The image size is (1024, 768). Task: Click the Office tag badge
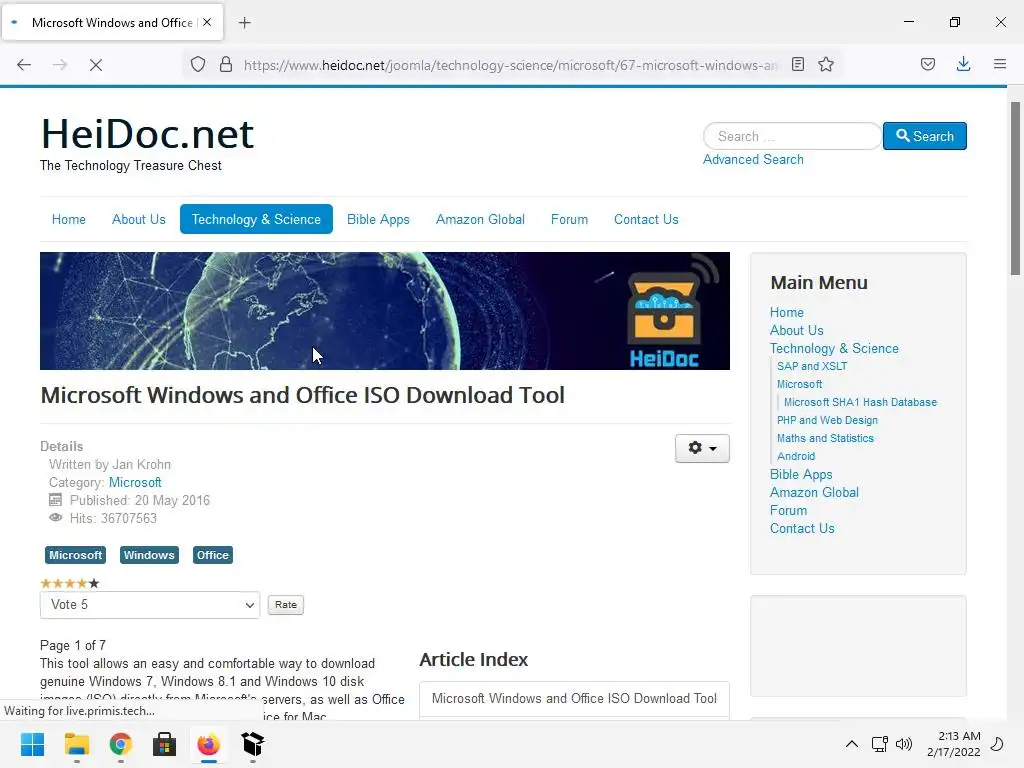click(x=213, y=555)
